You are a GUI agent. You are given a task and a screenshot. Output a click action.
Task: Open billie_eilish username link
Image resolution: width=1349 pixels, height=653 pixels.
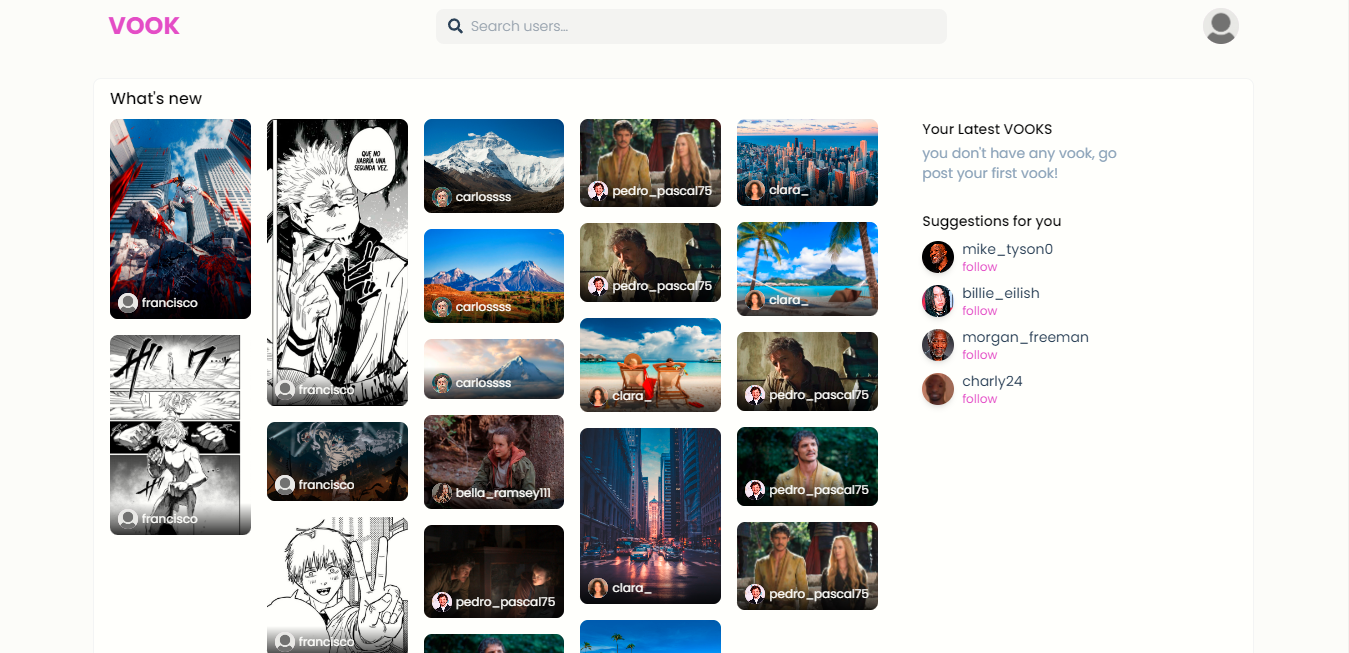(x=1000, y=293)
